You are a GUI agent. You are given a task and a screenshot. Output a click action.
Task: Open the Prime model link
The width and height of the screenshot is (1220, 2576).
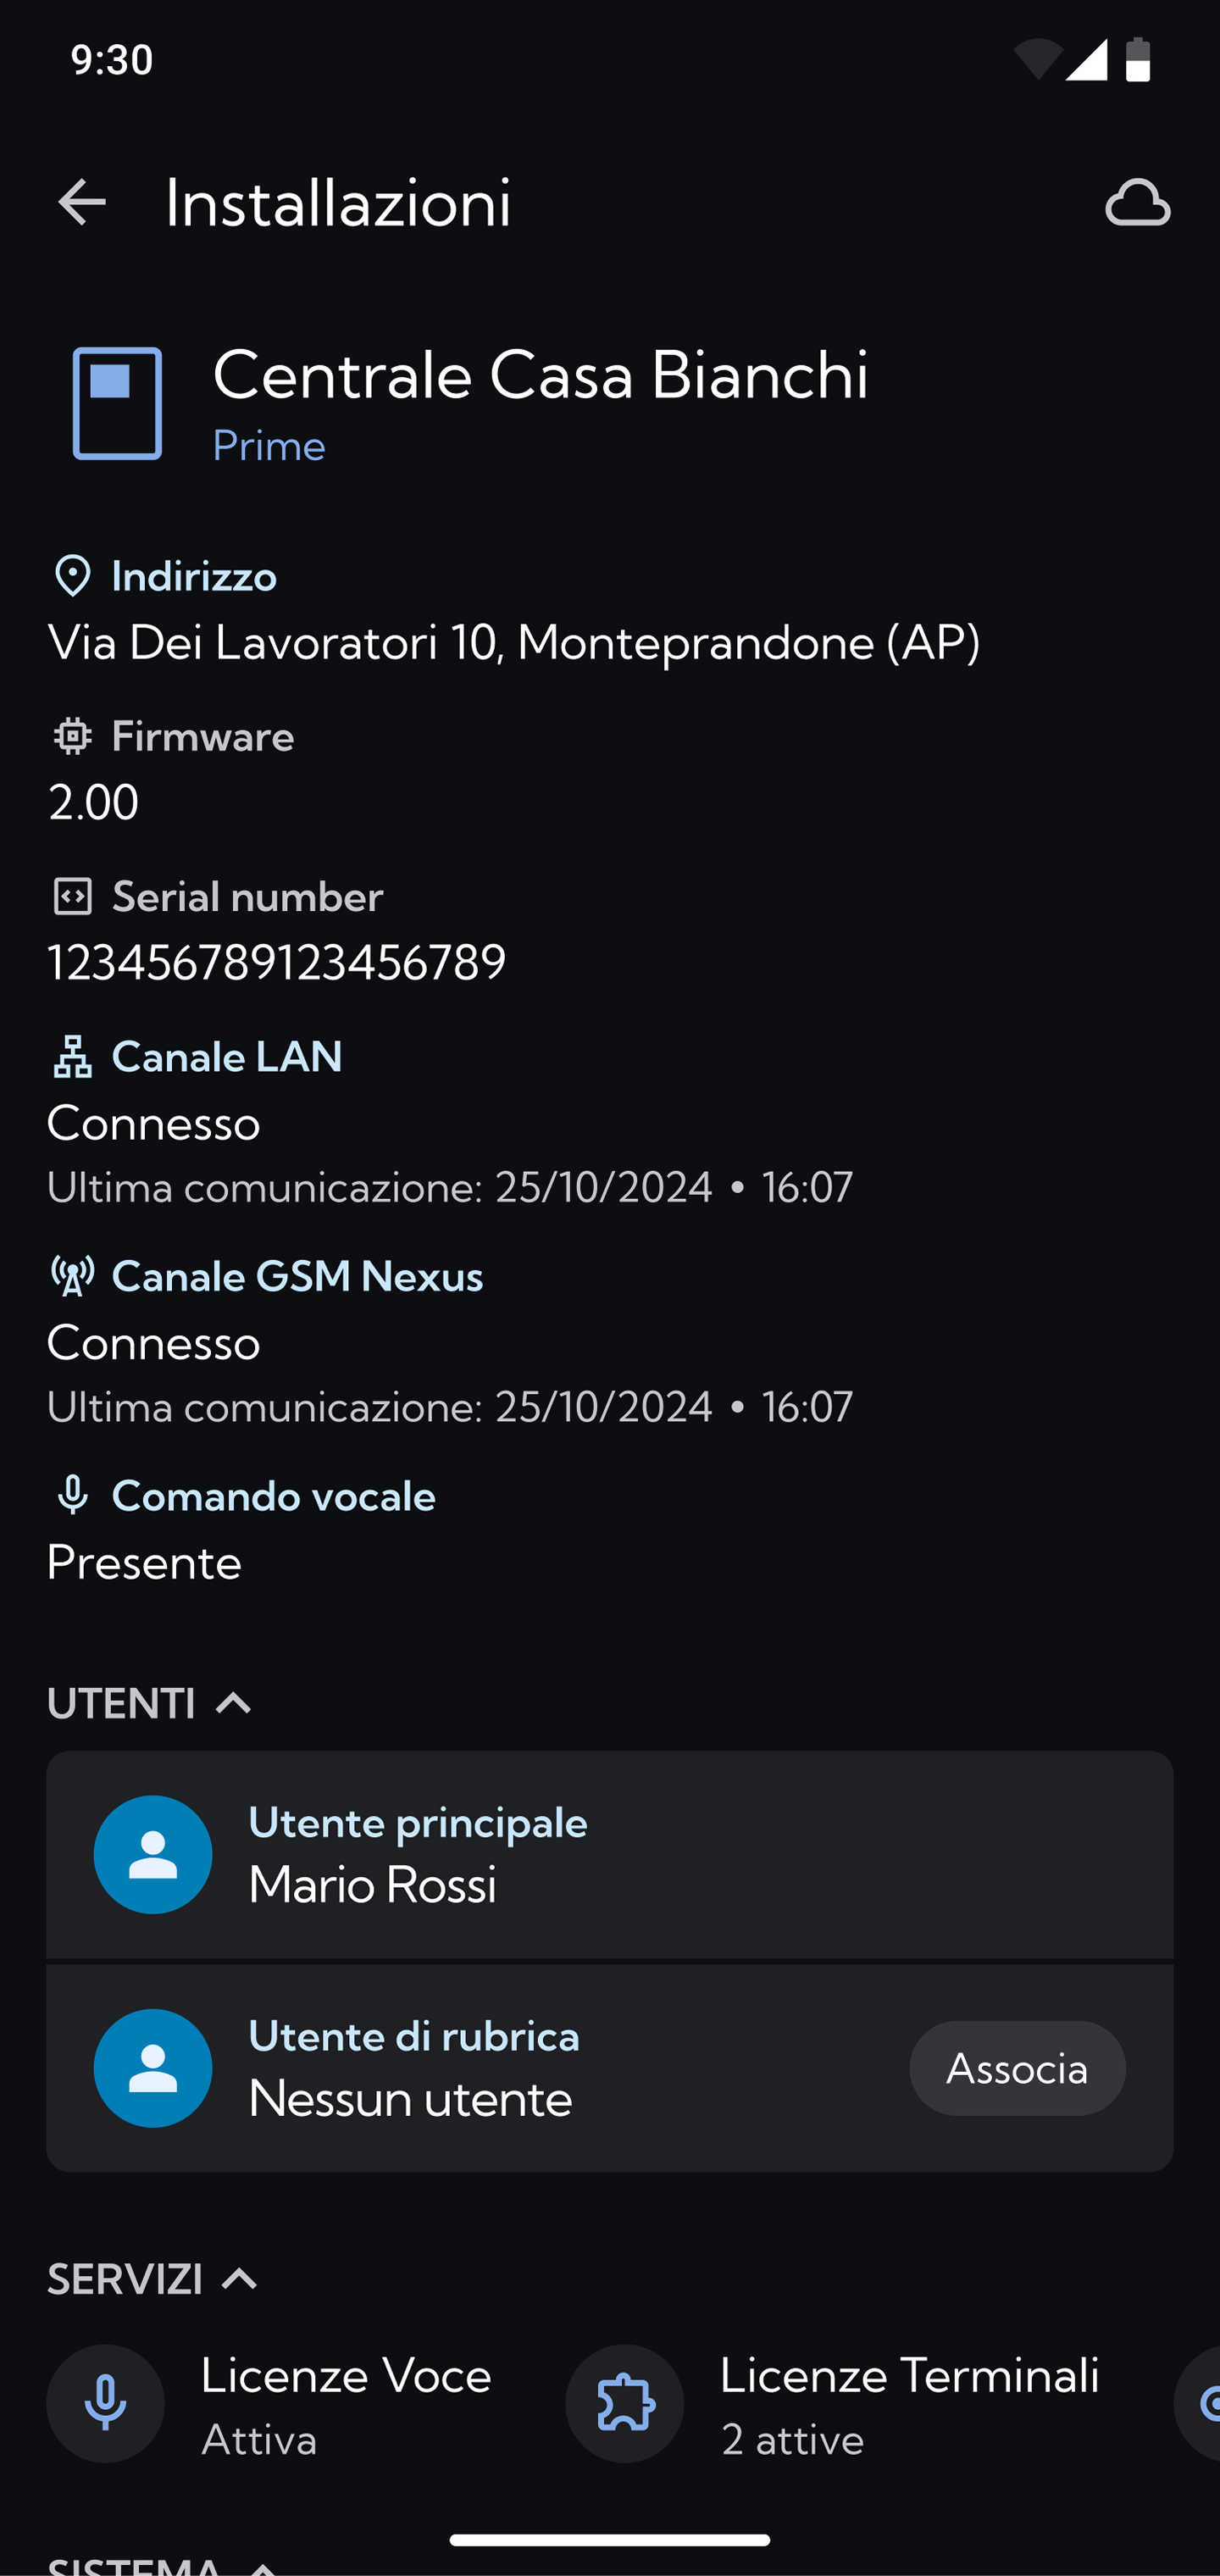tap(269, 446)
